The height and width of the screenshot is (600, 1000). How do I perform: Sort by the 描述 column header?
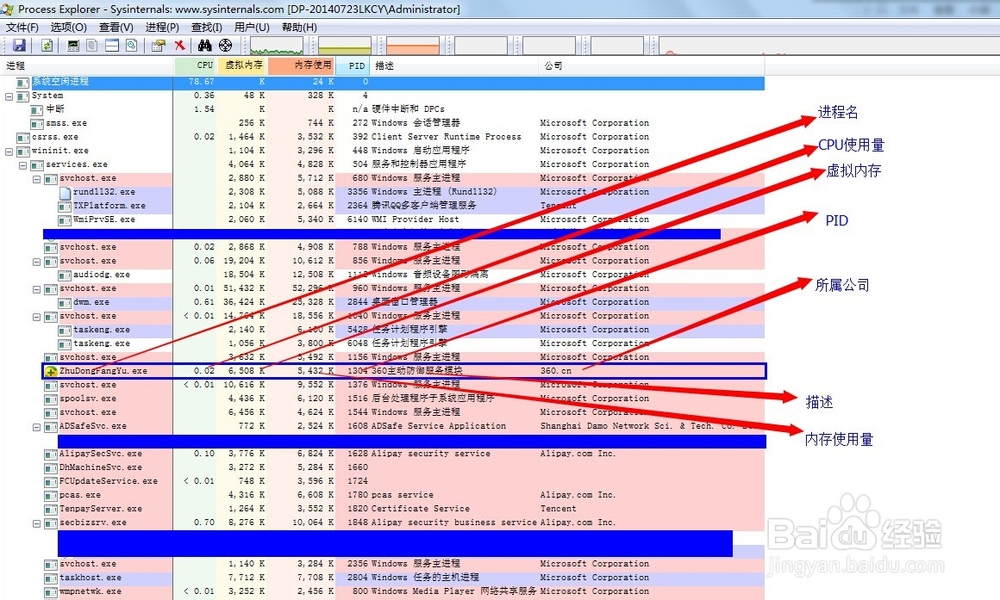click(x=455, y=66)
